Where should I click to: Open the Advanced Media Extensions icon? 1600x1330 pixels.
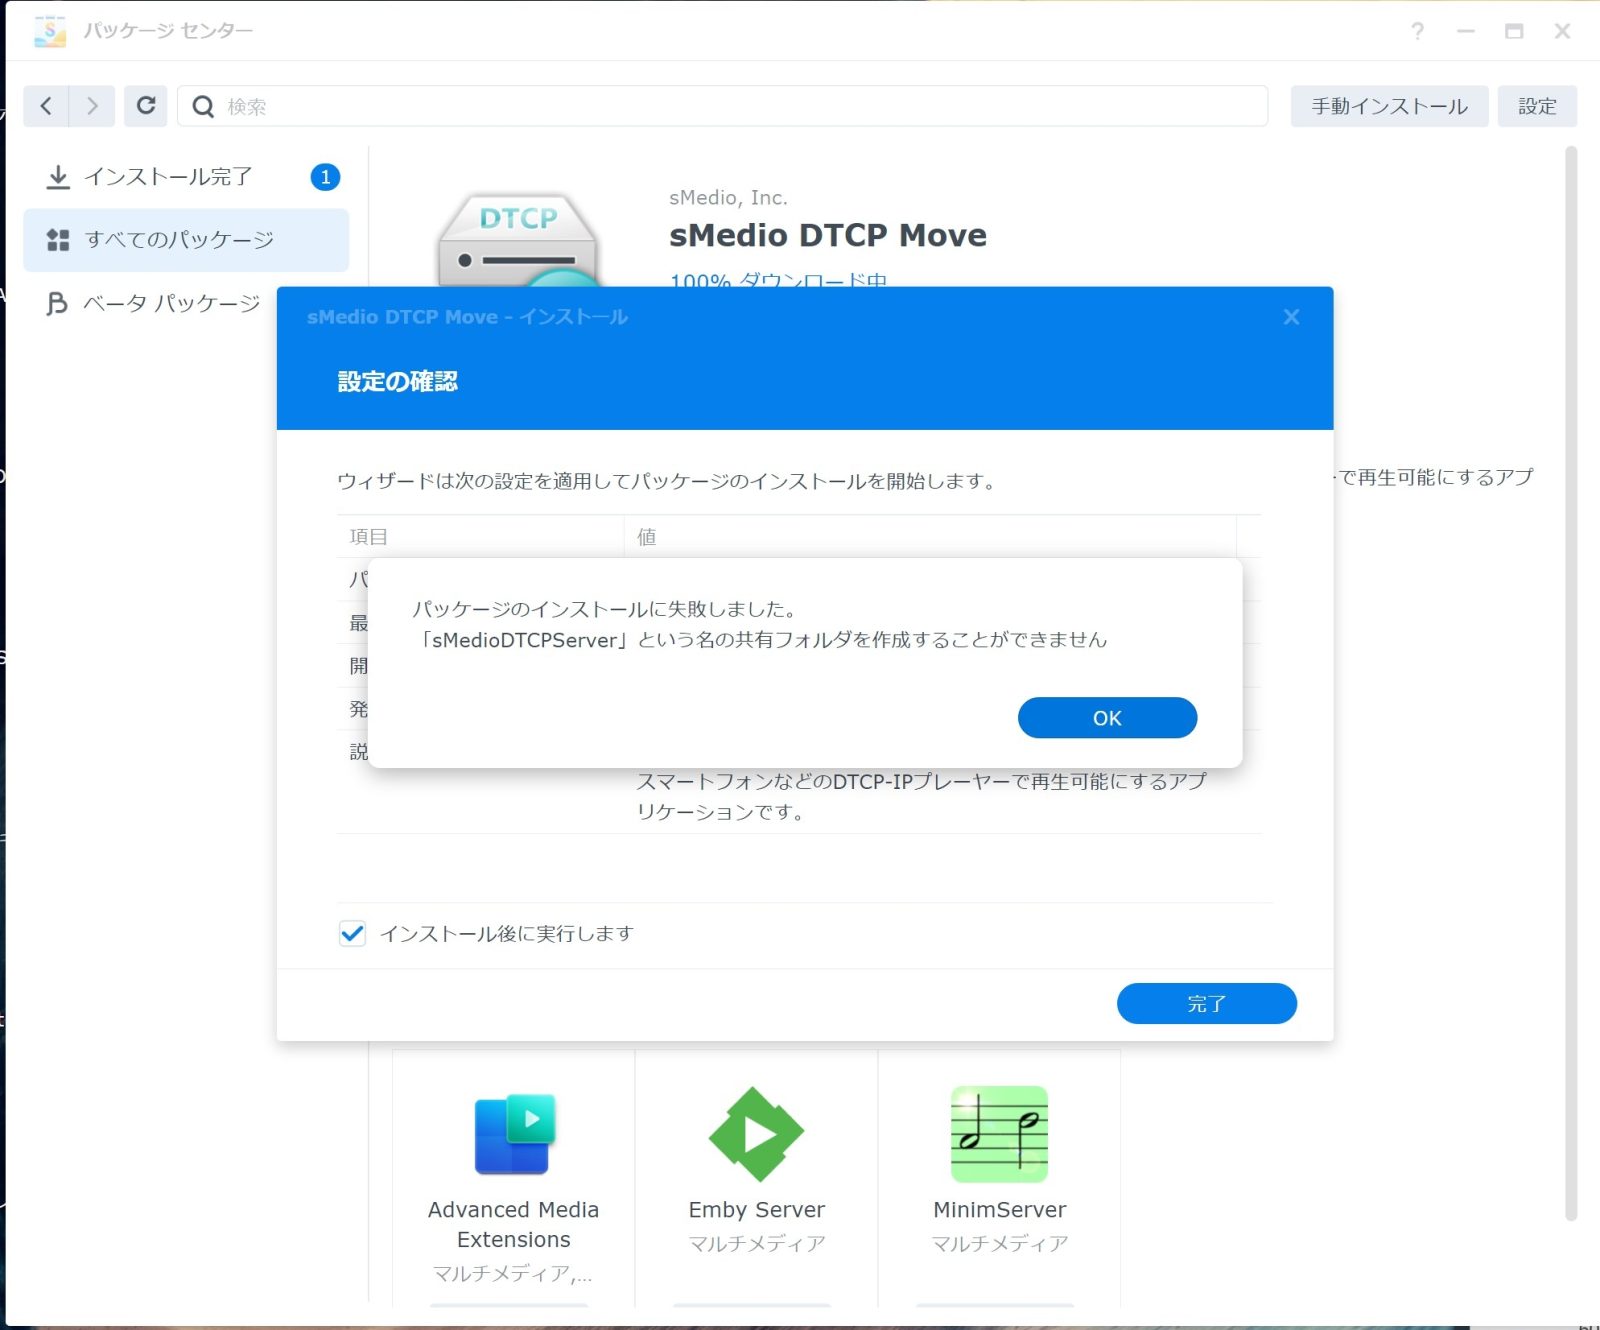click(x=514, y=1134)
